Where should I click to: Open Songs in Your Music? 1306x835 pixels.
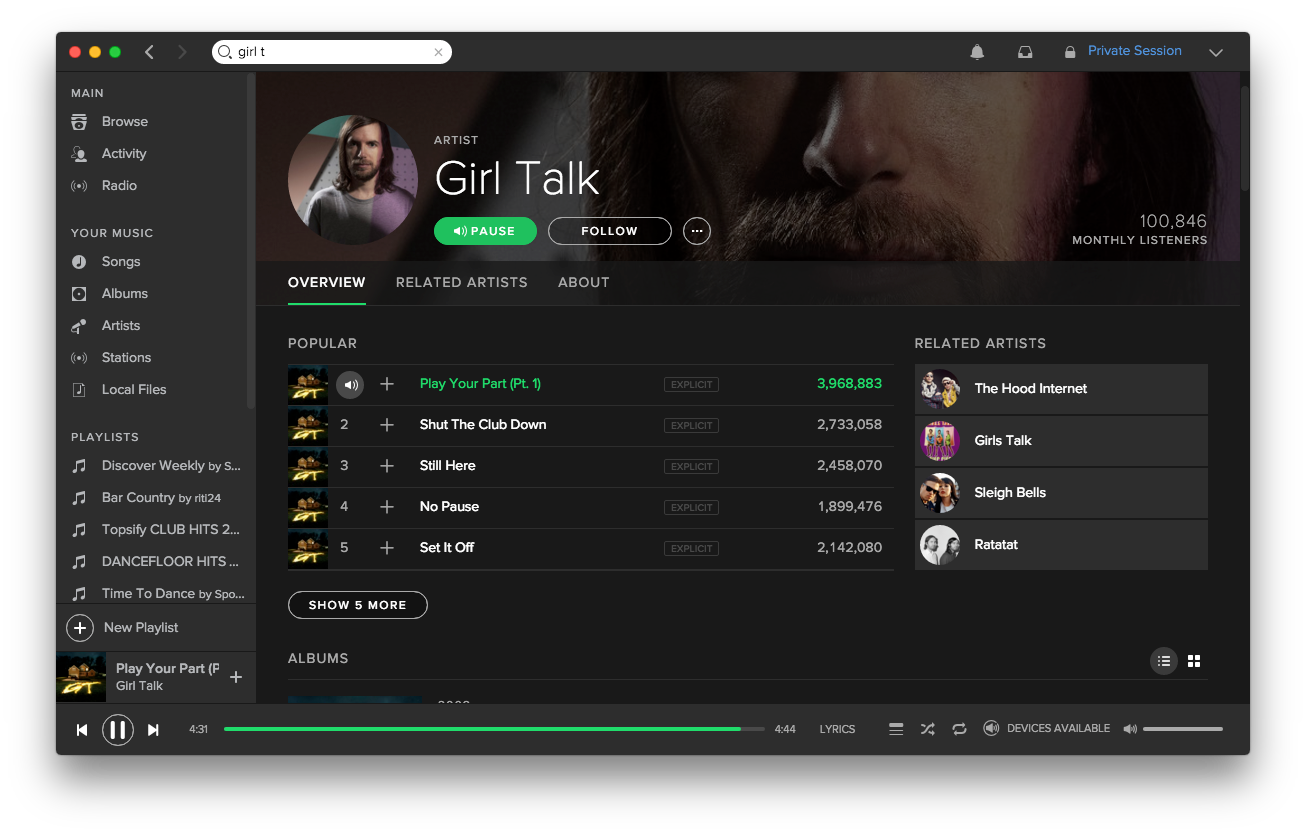pyautogui.click(x=121, y=262)
